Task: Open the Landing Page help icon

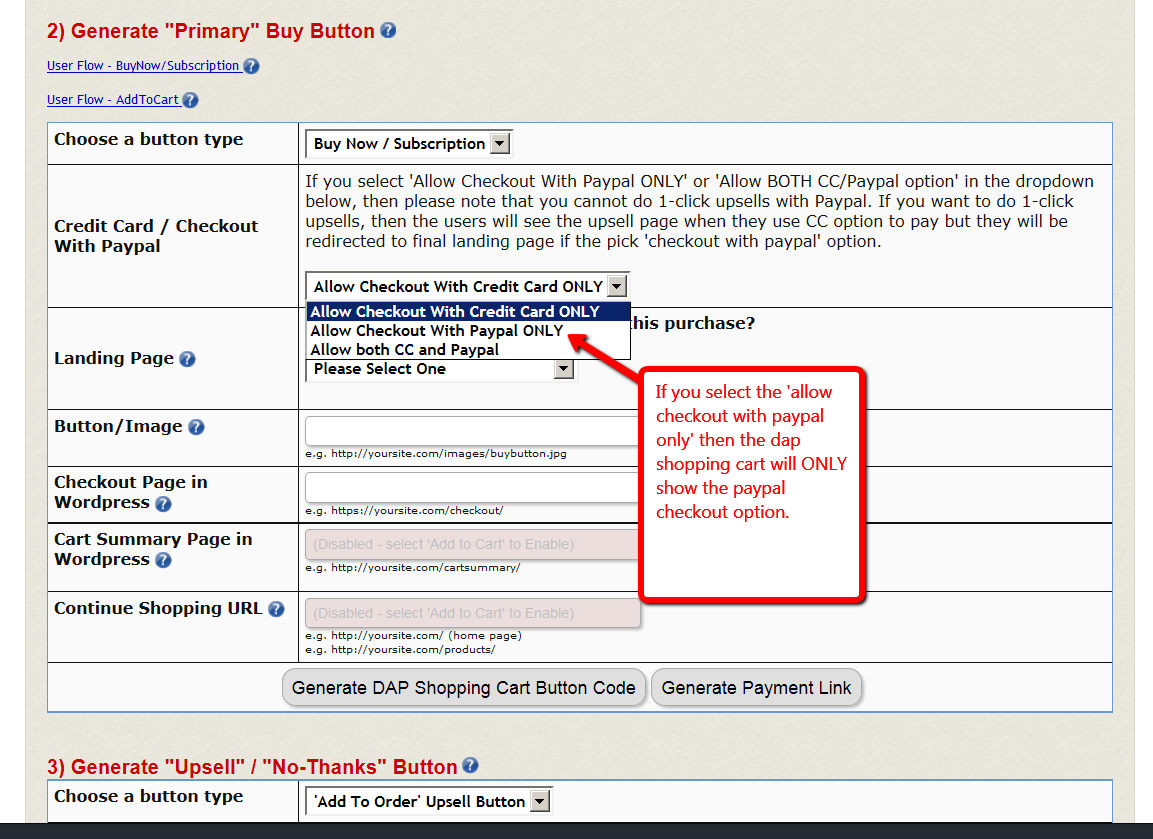Action: point(187,359)
